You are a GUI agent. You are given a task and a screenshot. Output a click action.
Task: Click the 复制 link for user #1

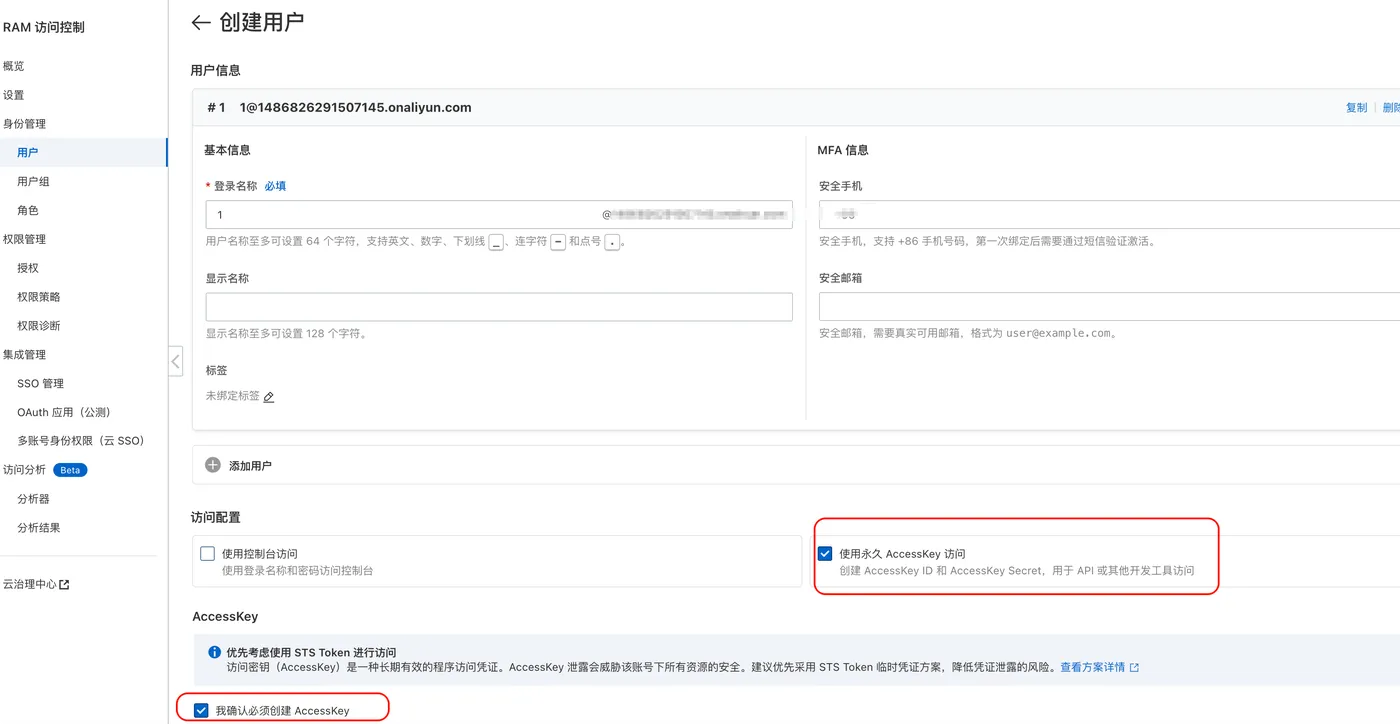coord(1356,108)
